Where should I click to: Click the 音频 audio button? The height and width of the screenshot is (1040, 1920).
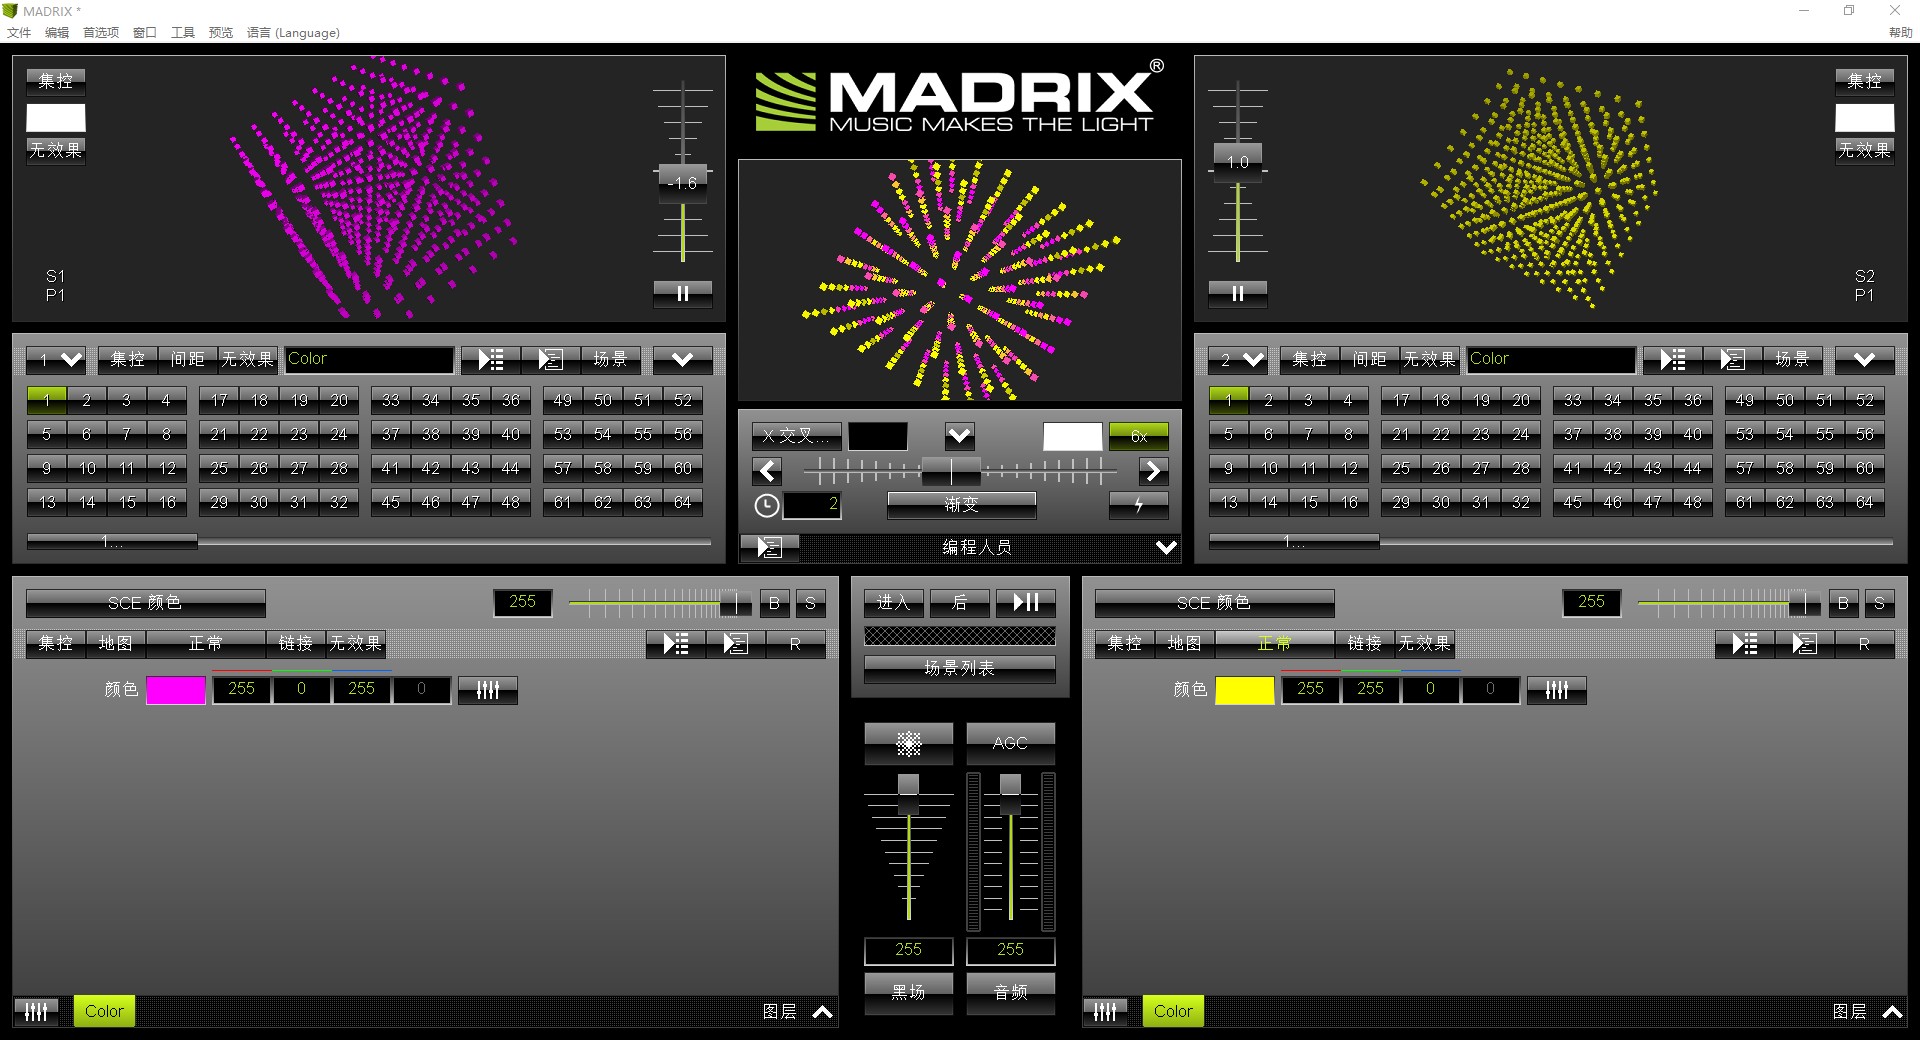(x=1011, y=992)
